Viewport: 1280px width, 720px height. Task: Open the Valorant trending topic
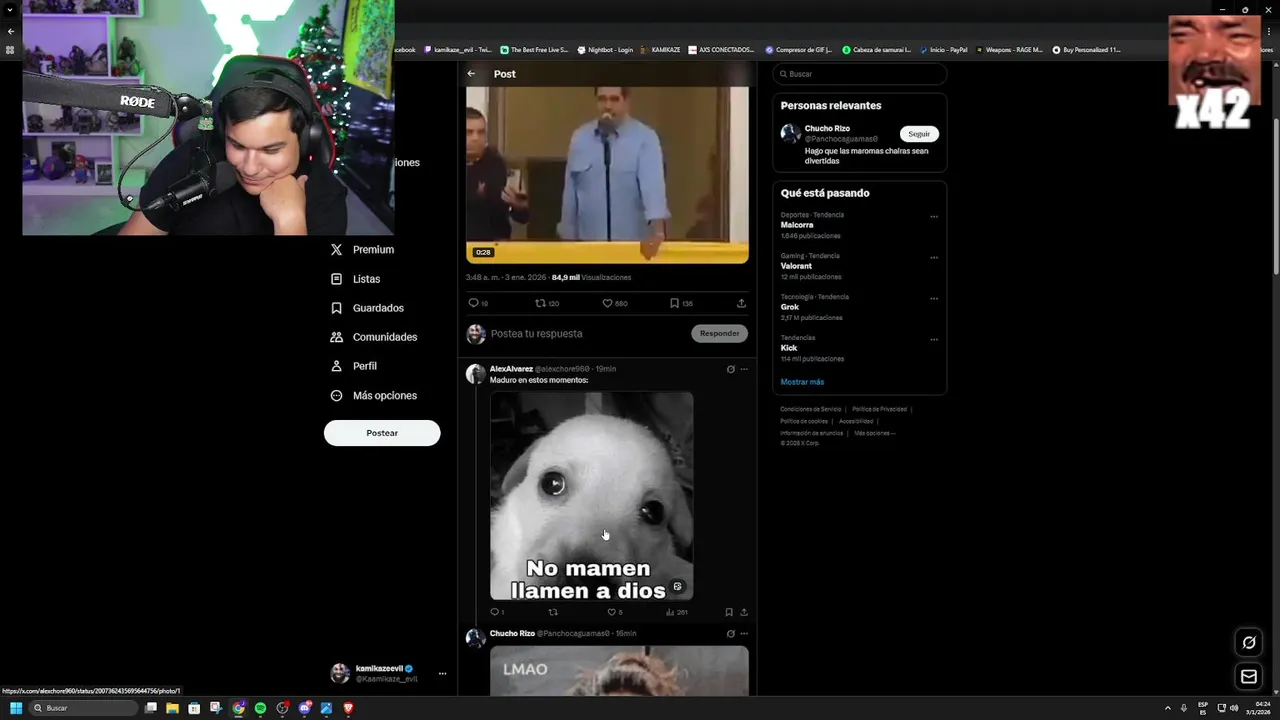(797, 266)
